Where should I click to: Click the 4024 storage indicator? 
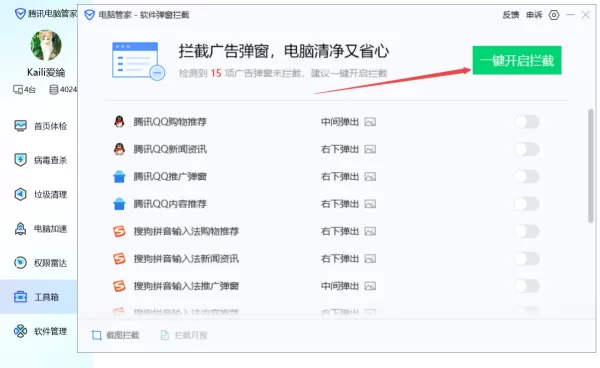(x=63, y=90)
